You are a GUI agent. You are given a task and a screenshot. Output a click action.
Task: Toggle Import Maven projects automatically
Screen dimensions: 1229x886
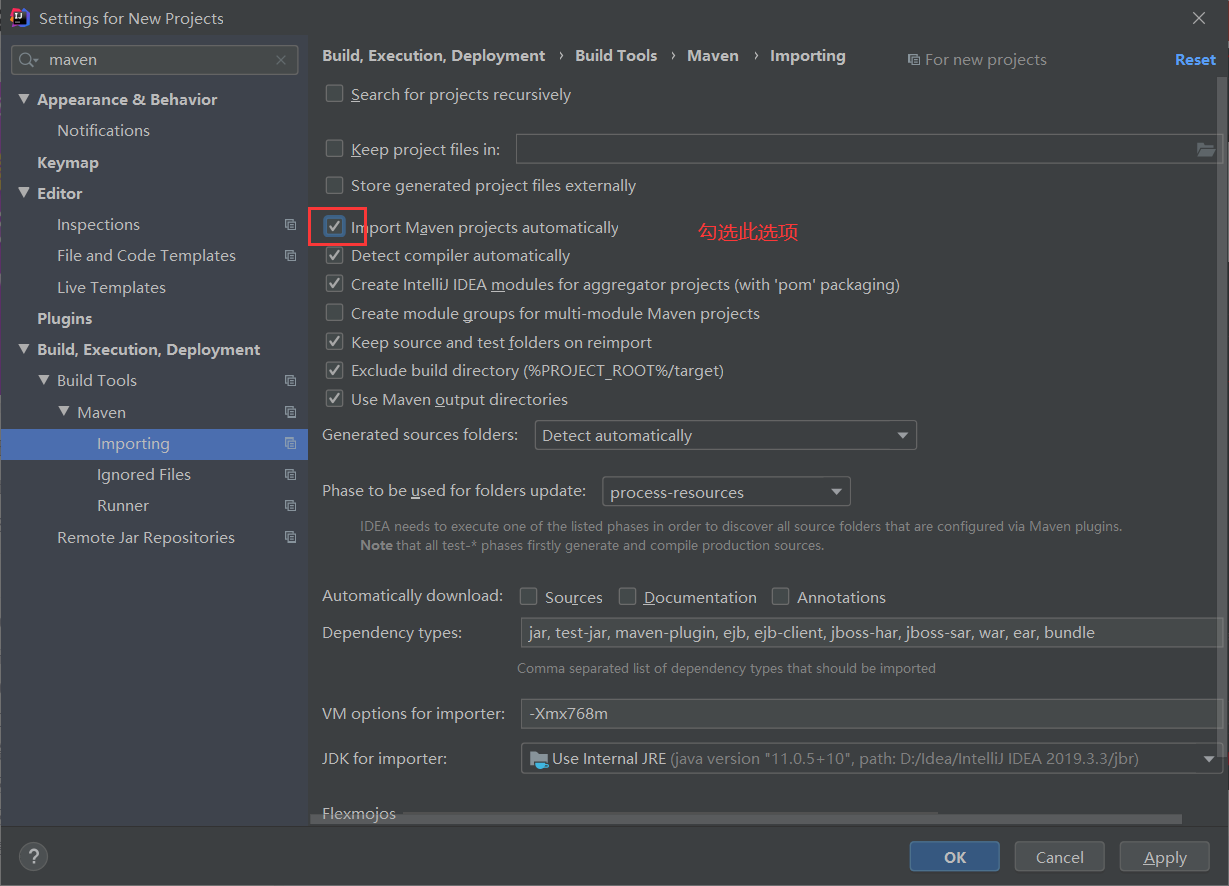[x=335, y=227]
